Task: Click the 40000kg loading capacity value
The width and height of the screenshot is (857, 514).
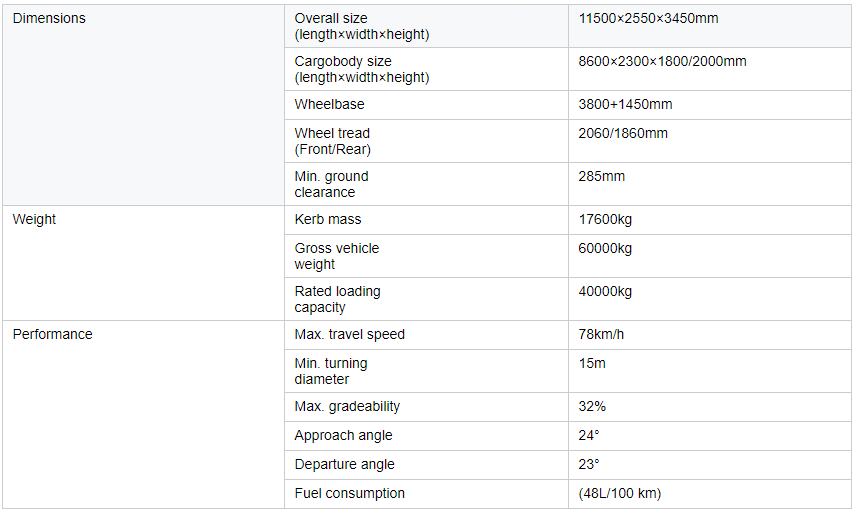Action: point(605,291)
